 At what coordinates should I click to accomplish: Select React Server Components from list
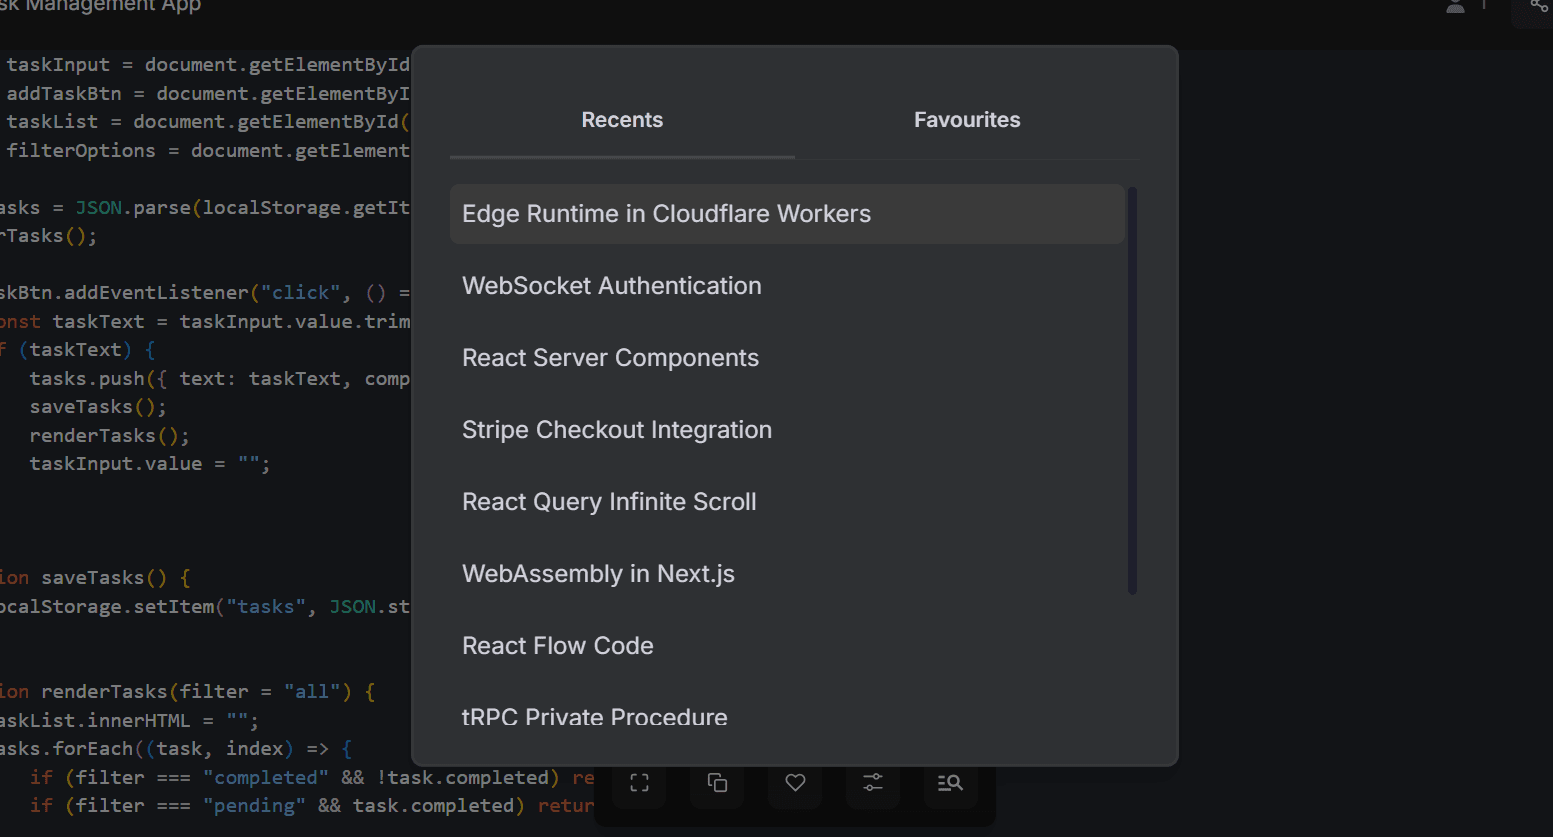787,358
